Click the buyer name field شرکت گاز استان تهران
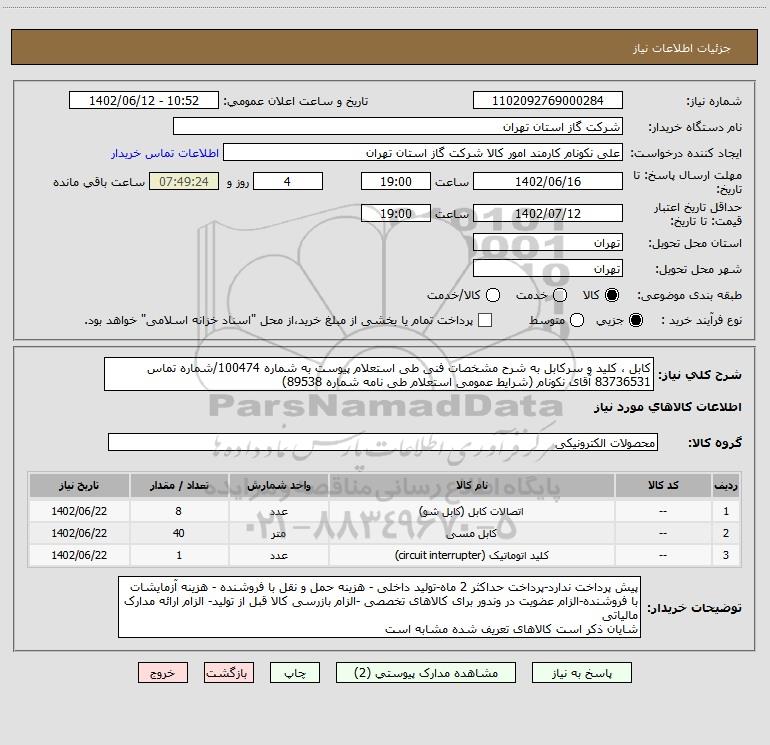Viewport: 770px width, 745px height. 398,127
